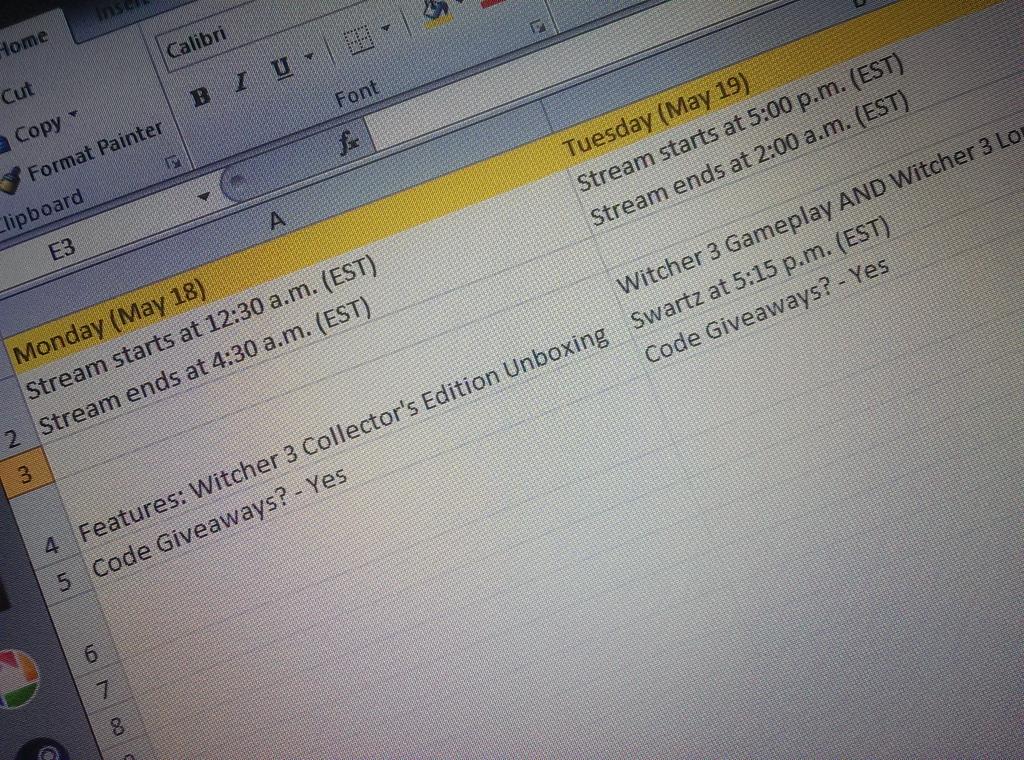The height and width of the screenshot is (760, 1024).
Task: Activate the Format Painter brush icon
Action: point(10,180)
